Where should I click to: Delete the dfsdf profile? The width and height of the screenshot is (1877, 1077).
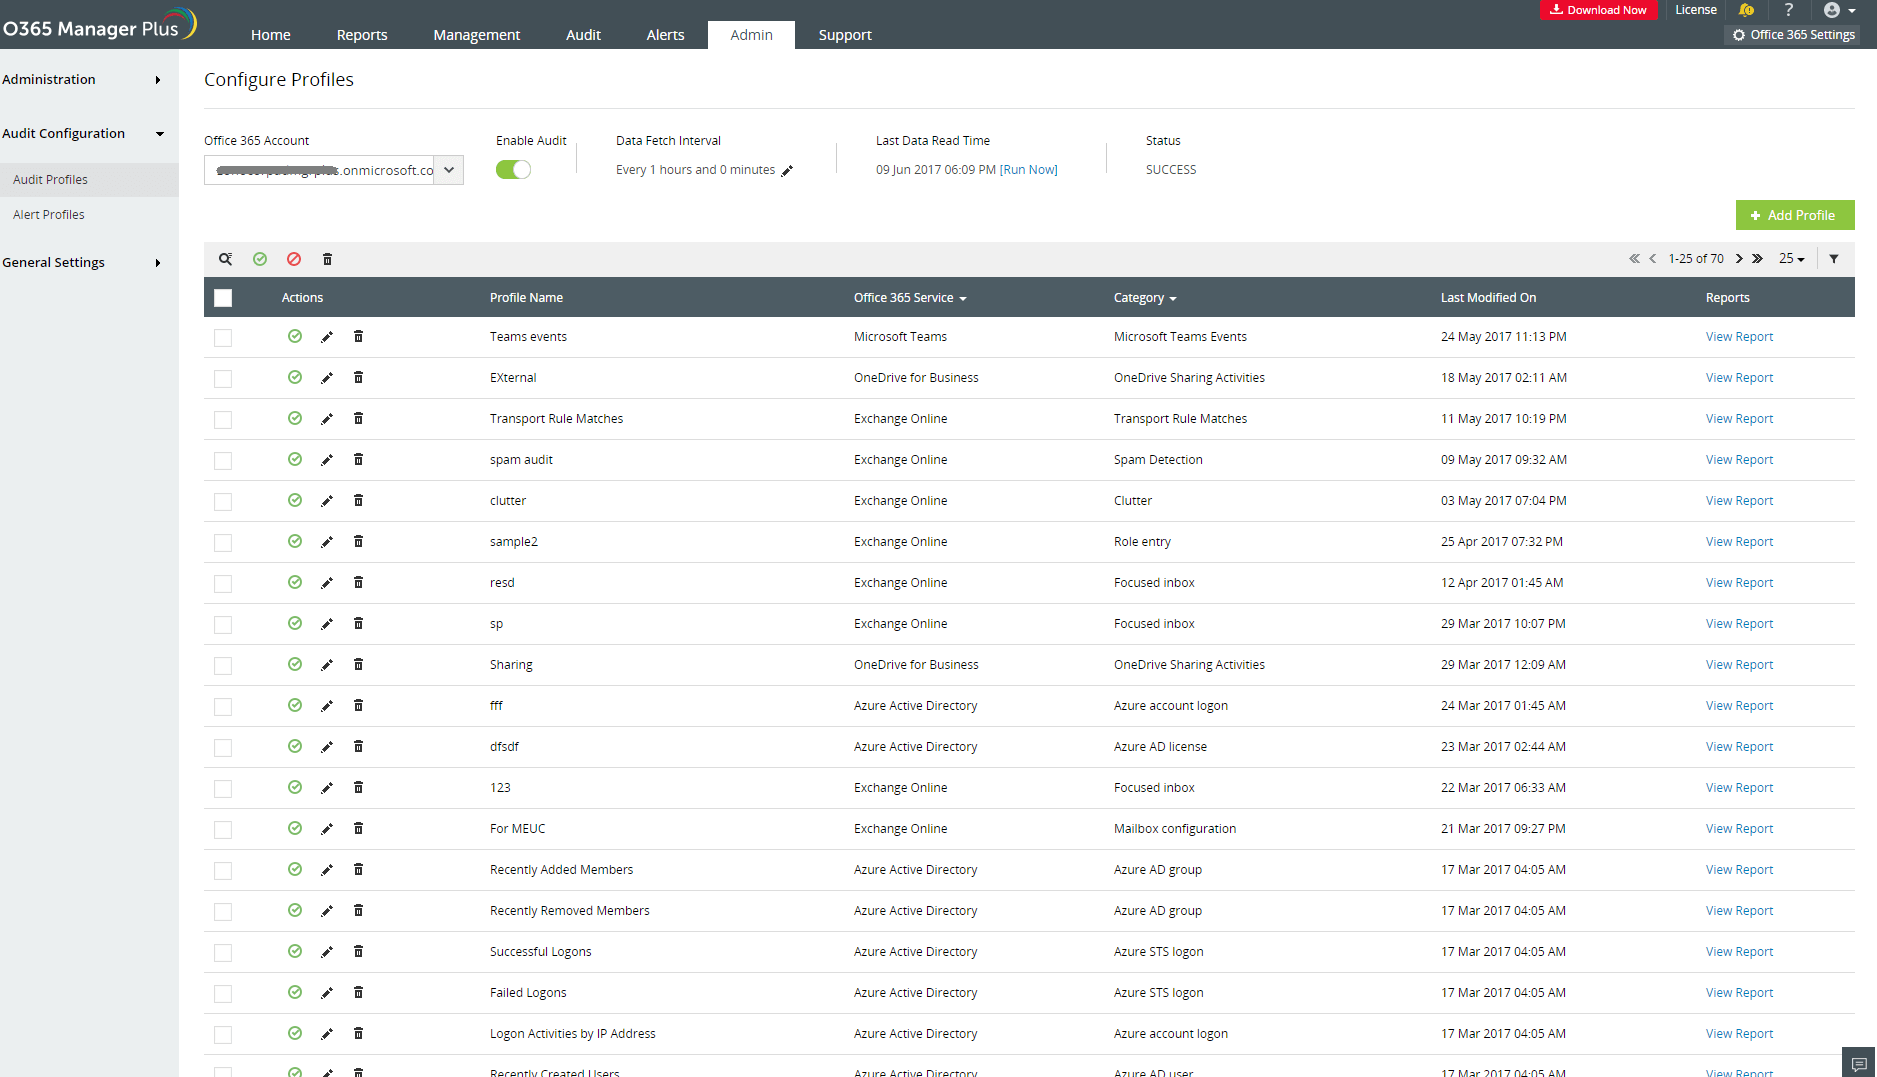click(x=358, y=747)
